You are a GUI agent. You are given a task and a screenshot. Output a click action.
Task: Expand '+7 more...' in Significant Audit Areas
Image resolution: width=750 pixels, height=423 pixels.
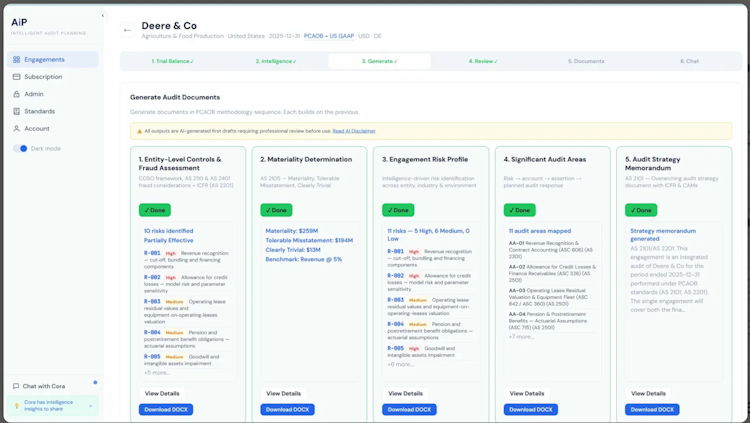coord(521,337)
